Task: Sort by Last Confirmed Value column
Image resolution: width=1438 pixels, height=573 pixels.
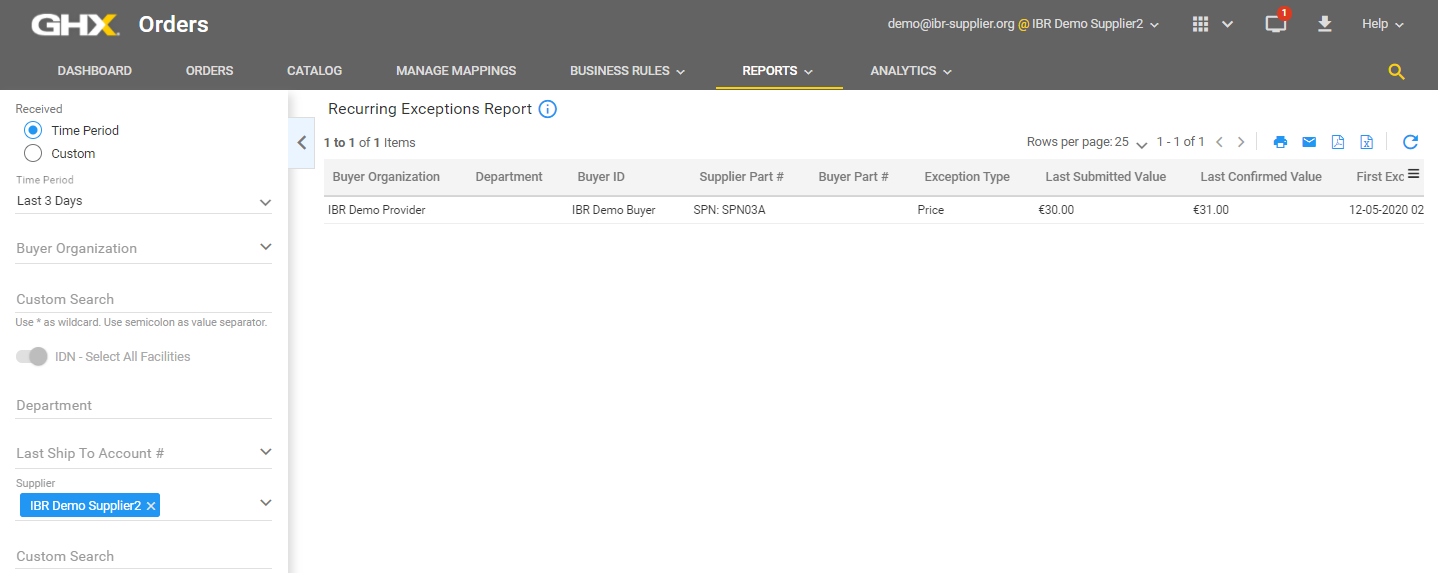Action: pos(1261,177)
